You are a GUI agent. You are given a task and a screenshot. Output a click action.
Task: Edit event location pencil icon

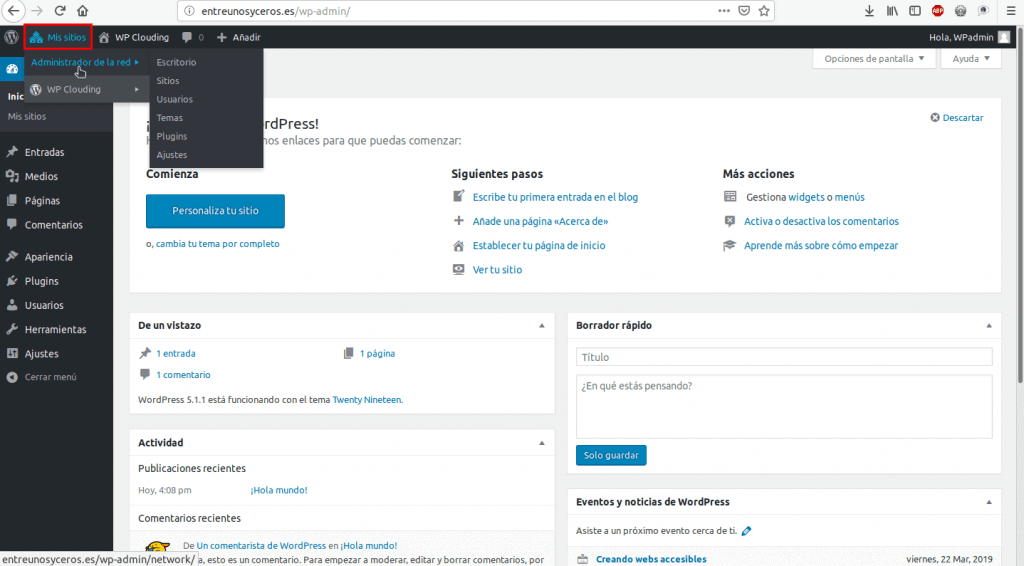[746, 531]
